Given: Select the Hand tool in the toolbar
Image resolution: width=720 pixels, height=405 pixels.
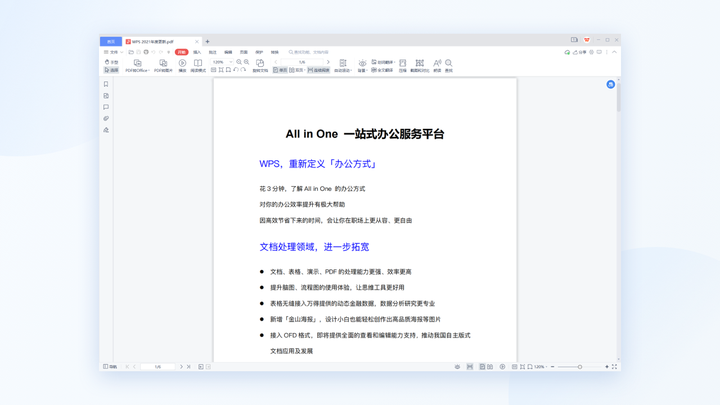Looking at the screenshot, I should tap(111, 62).
